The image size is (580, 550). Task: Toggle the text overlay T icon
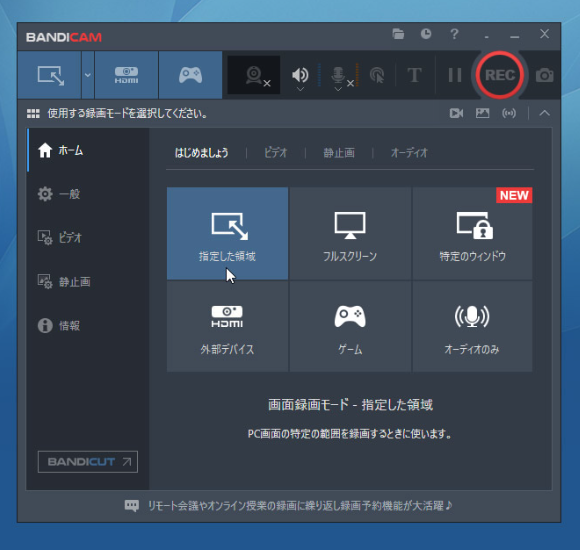tap(414, 75)
